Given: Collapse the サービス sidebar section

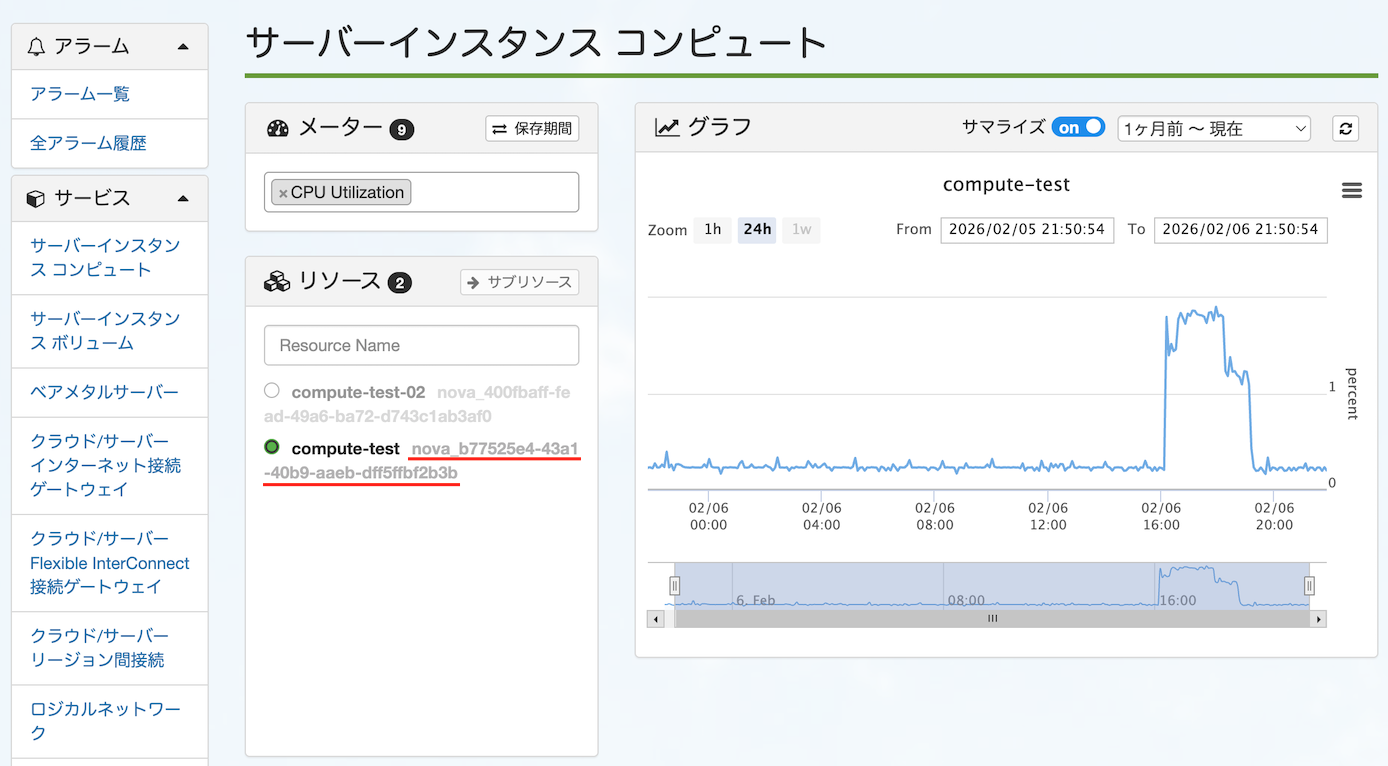Looking at the screenshot, I should tap(182, 199).
